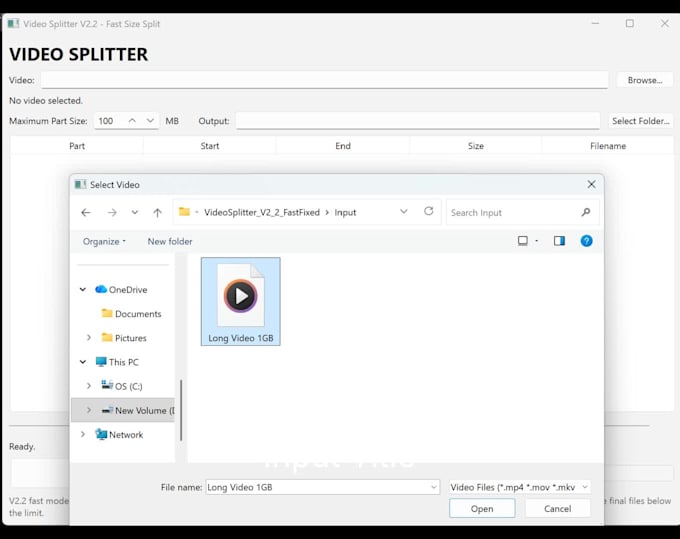Click the Maximum Part Size value 100
The width and height of the screenshot is (680, 539).
coord(106,121)
